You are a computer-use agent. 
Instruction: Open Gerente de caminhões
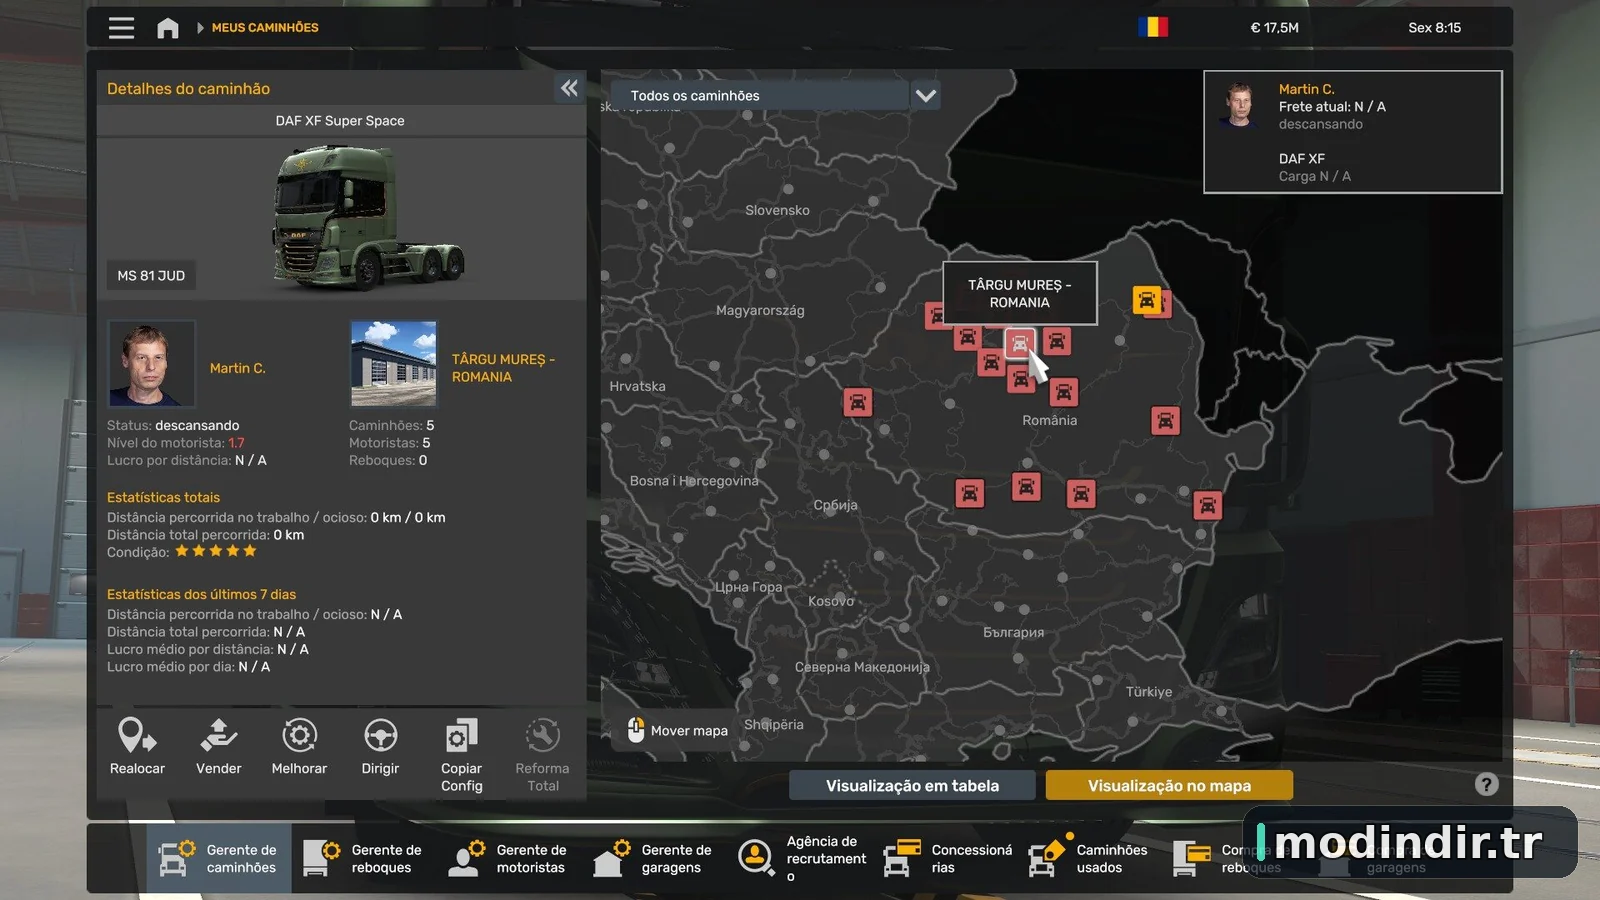[219, 858]
